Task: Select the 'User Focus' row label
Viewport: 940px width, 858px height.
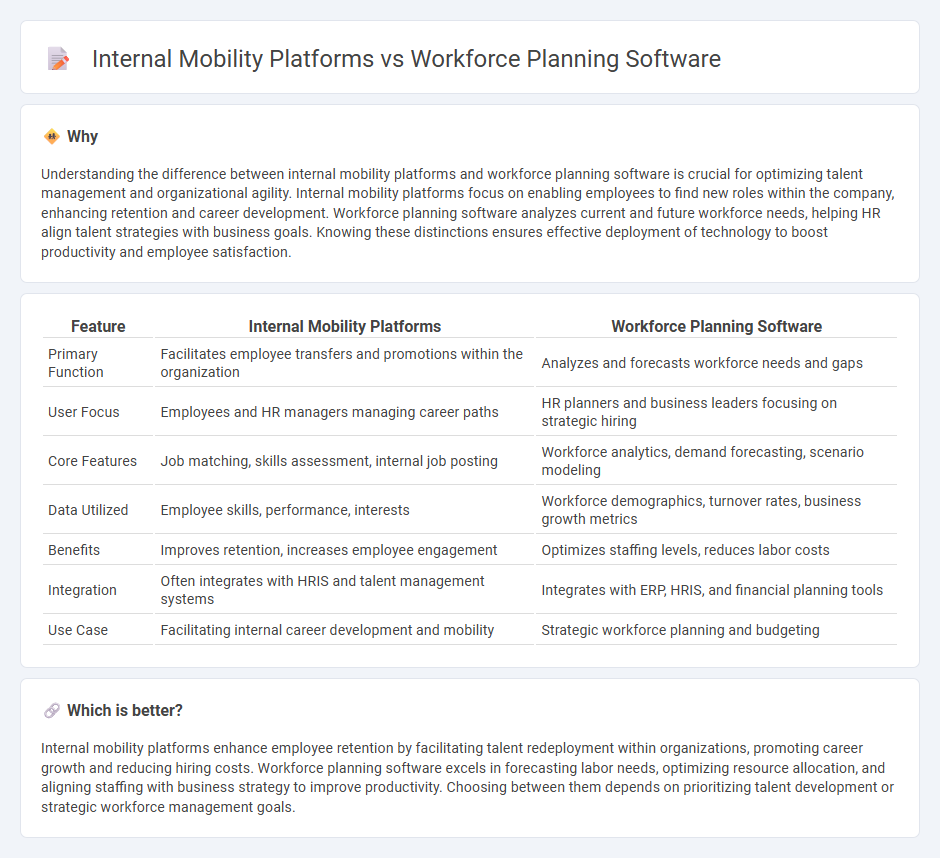Action: coord(84,412)
